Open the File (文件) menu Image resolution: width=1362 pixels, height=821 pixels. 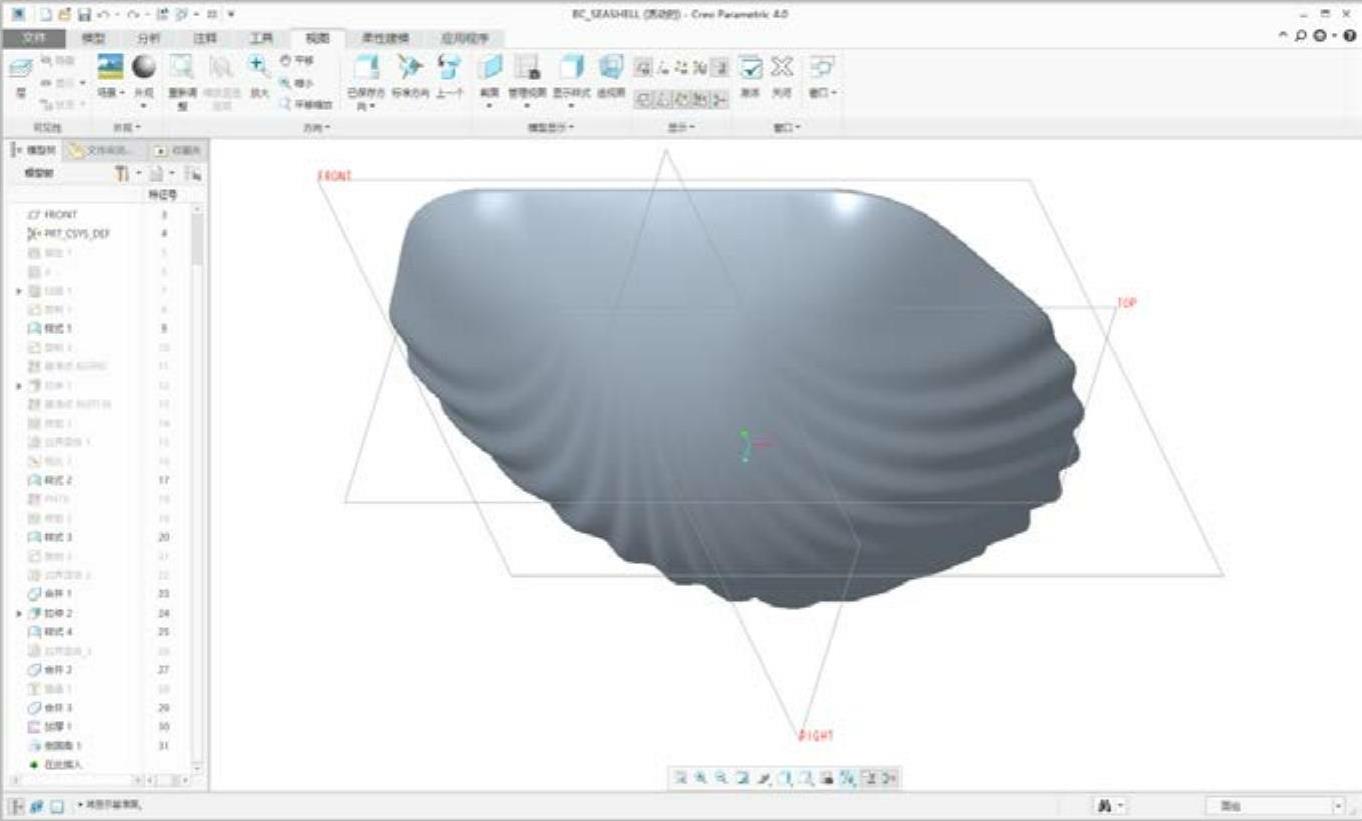[34, 38]
